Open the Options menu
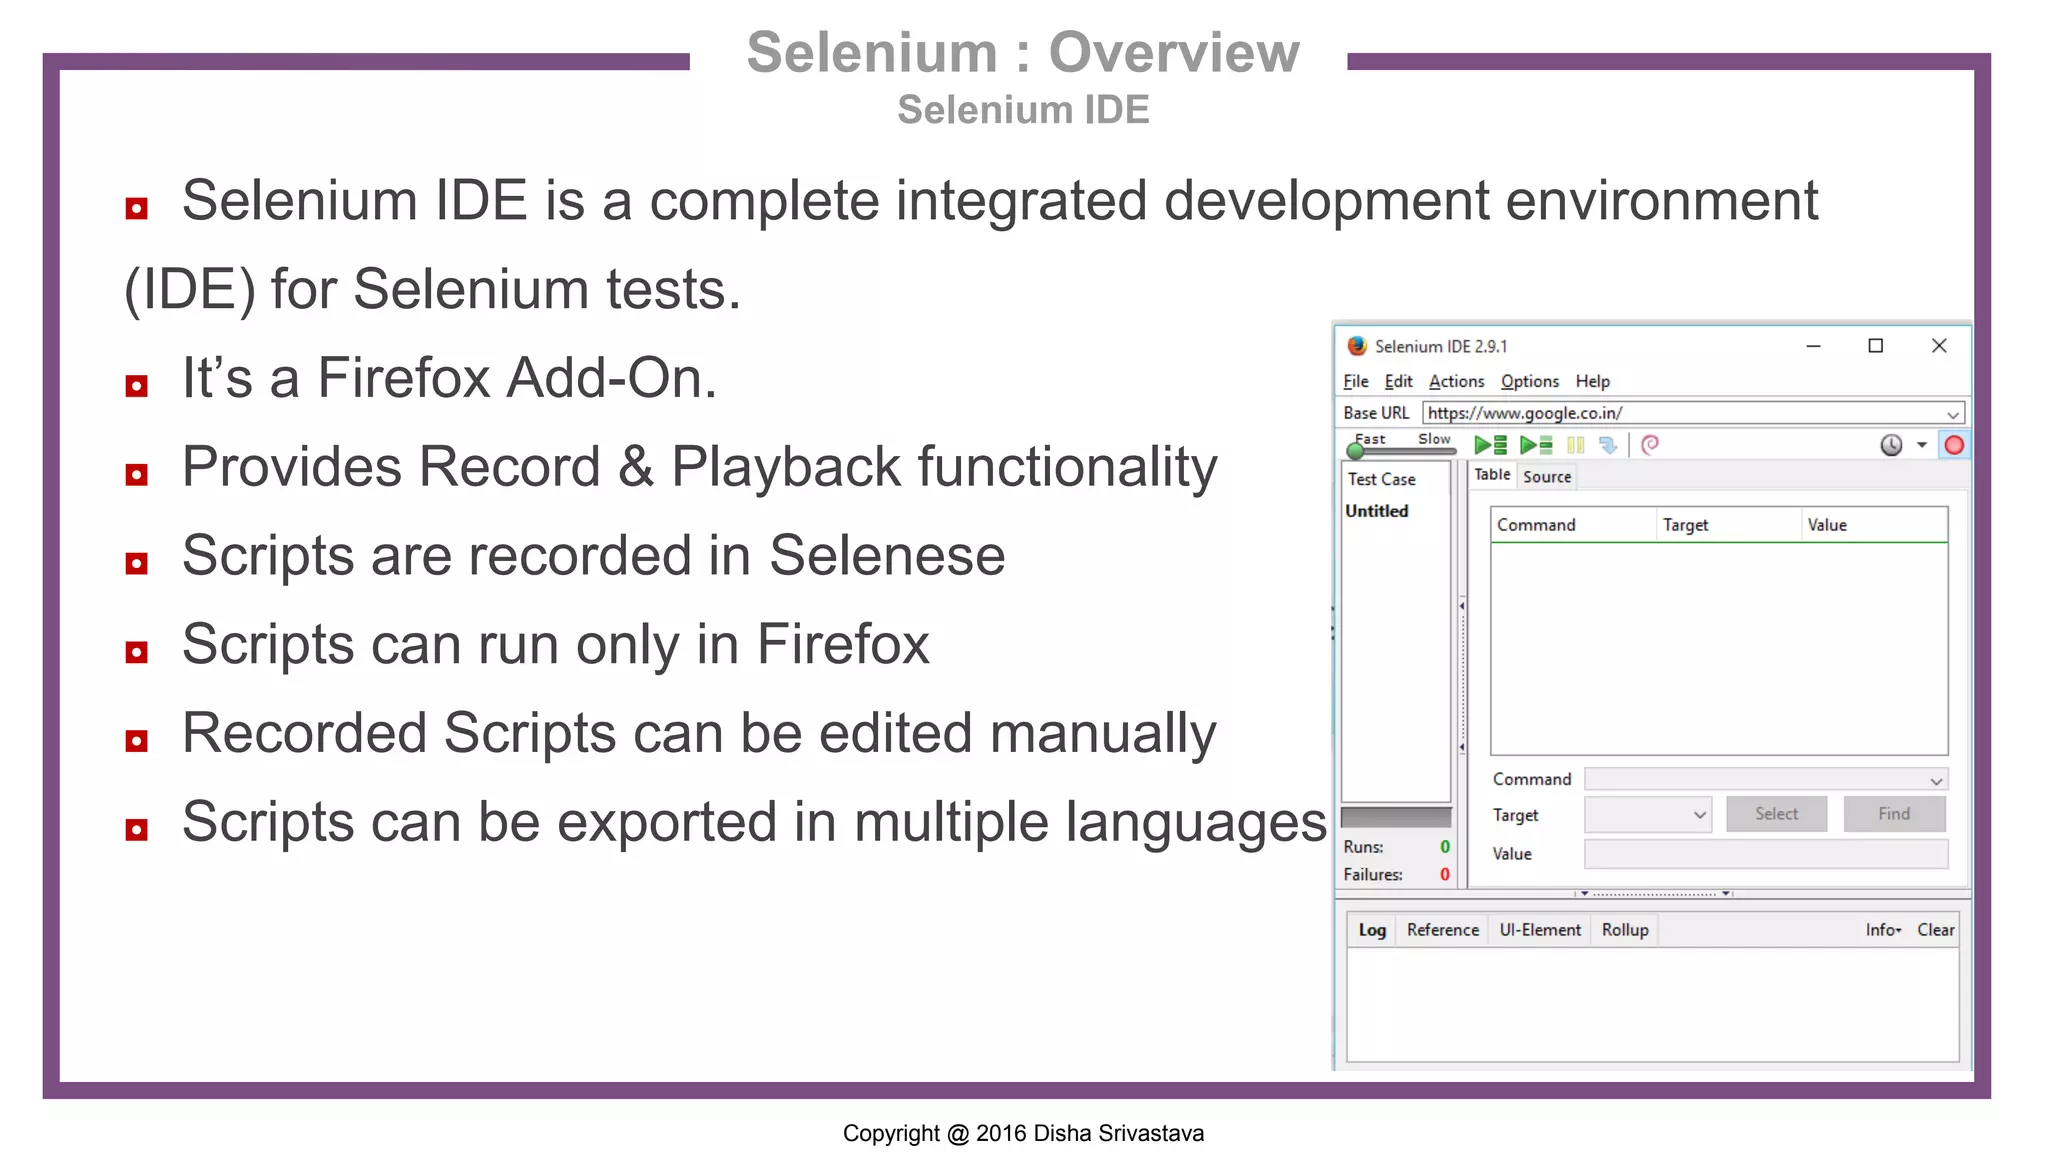 pos(1530,381)
